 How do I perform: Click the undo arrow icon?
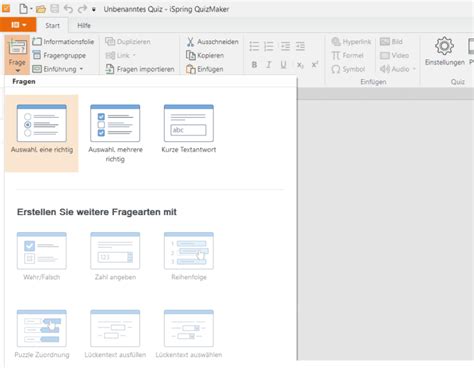(68, 9)
